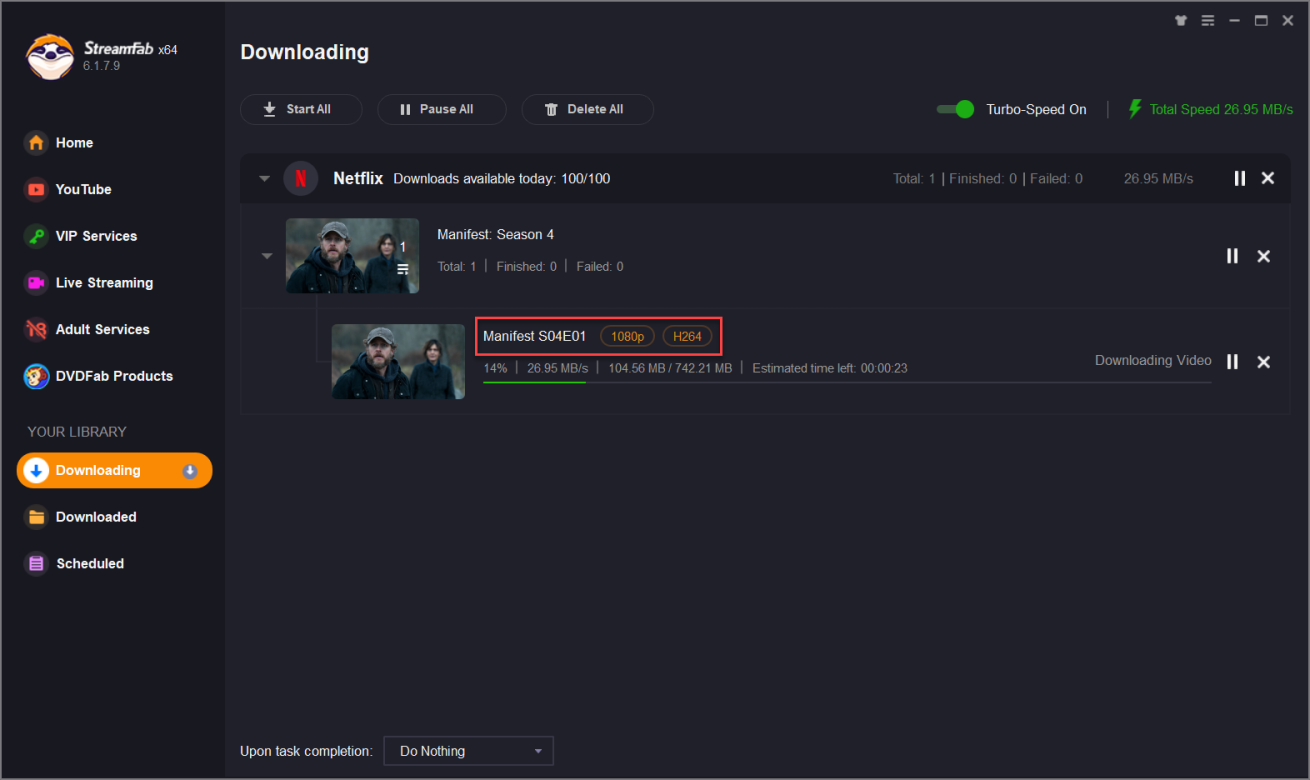Click the YouTube play icon
This screenshot has height=780, width=1310.
36,189
